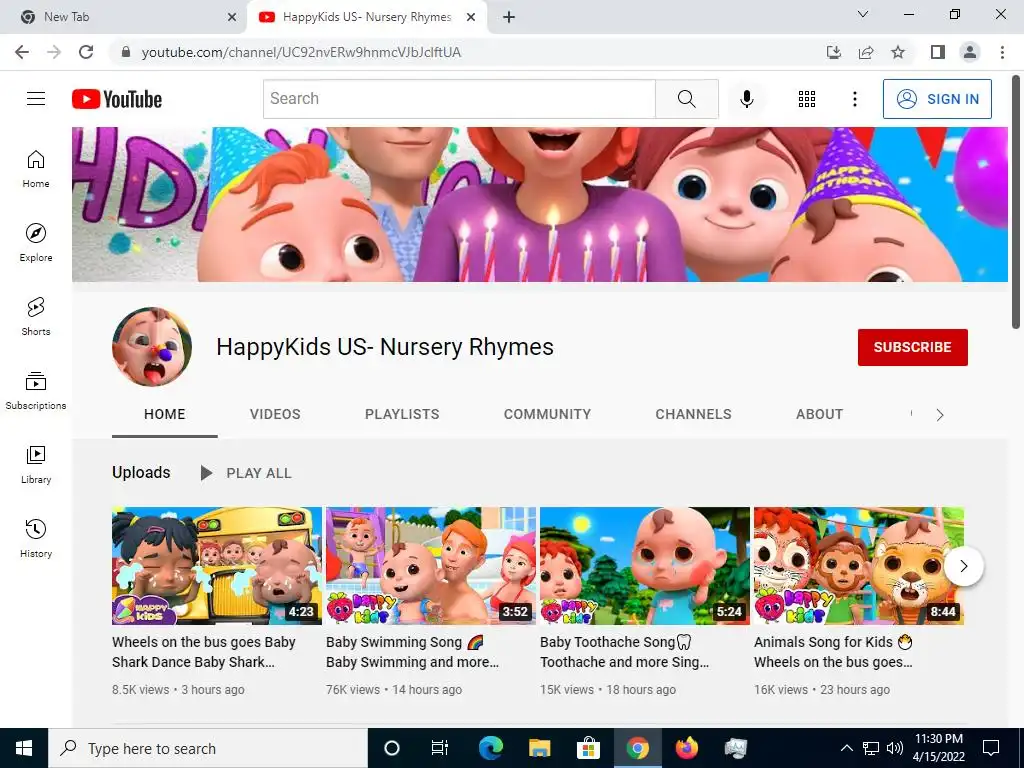Open the Windows Start menu

pyautogui.click(x=24, y=748)
